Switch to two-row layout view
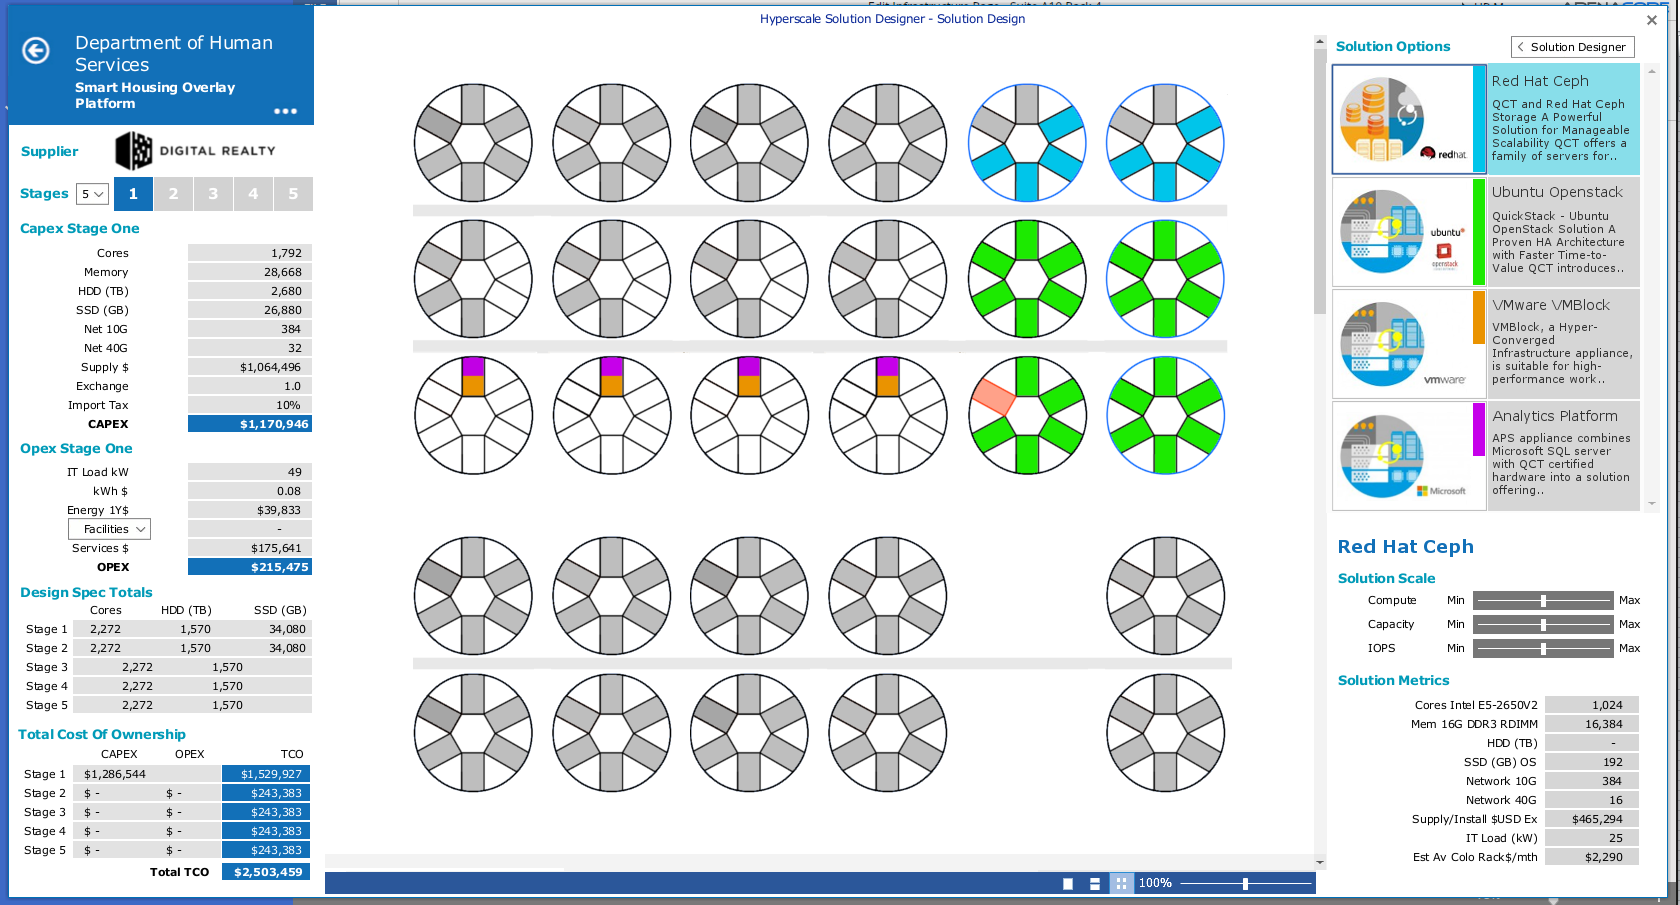Screen dimensions: 1680x905 pyautogui.click(x=1095, y=884)
